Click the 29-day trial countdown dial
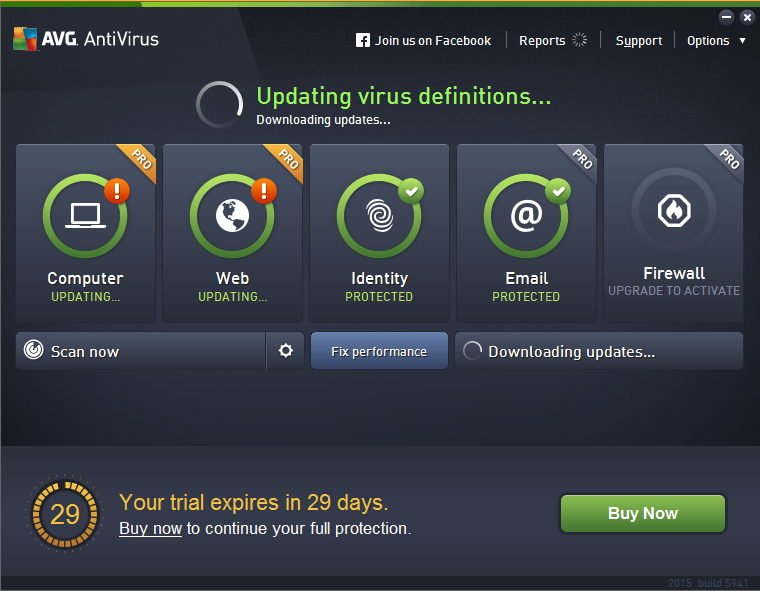This screenshot has height=591, width=760. (x=64, y=514)
